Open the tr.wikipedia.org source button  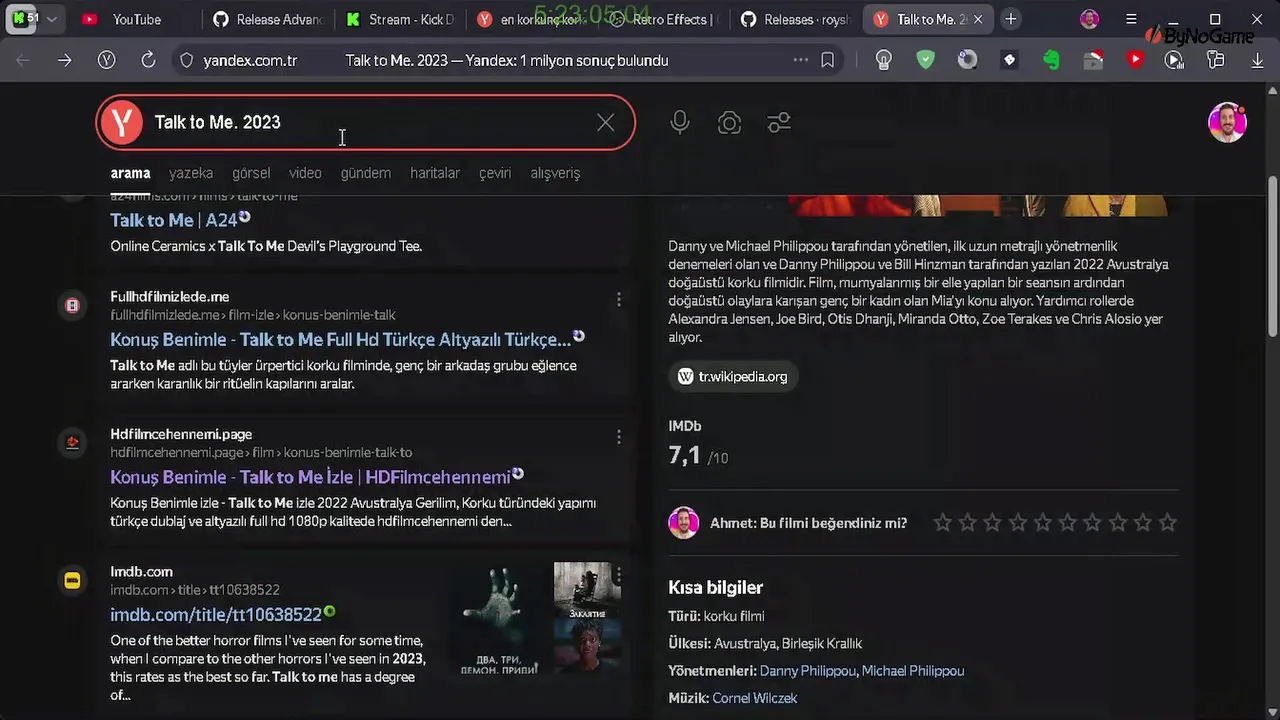[733, 377]
